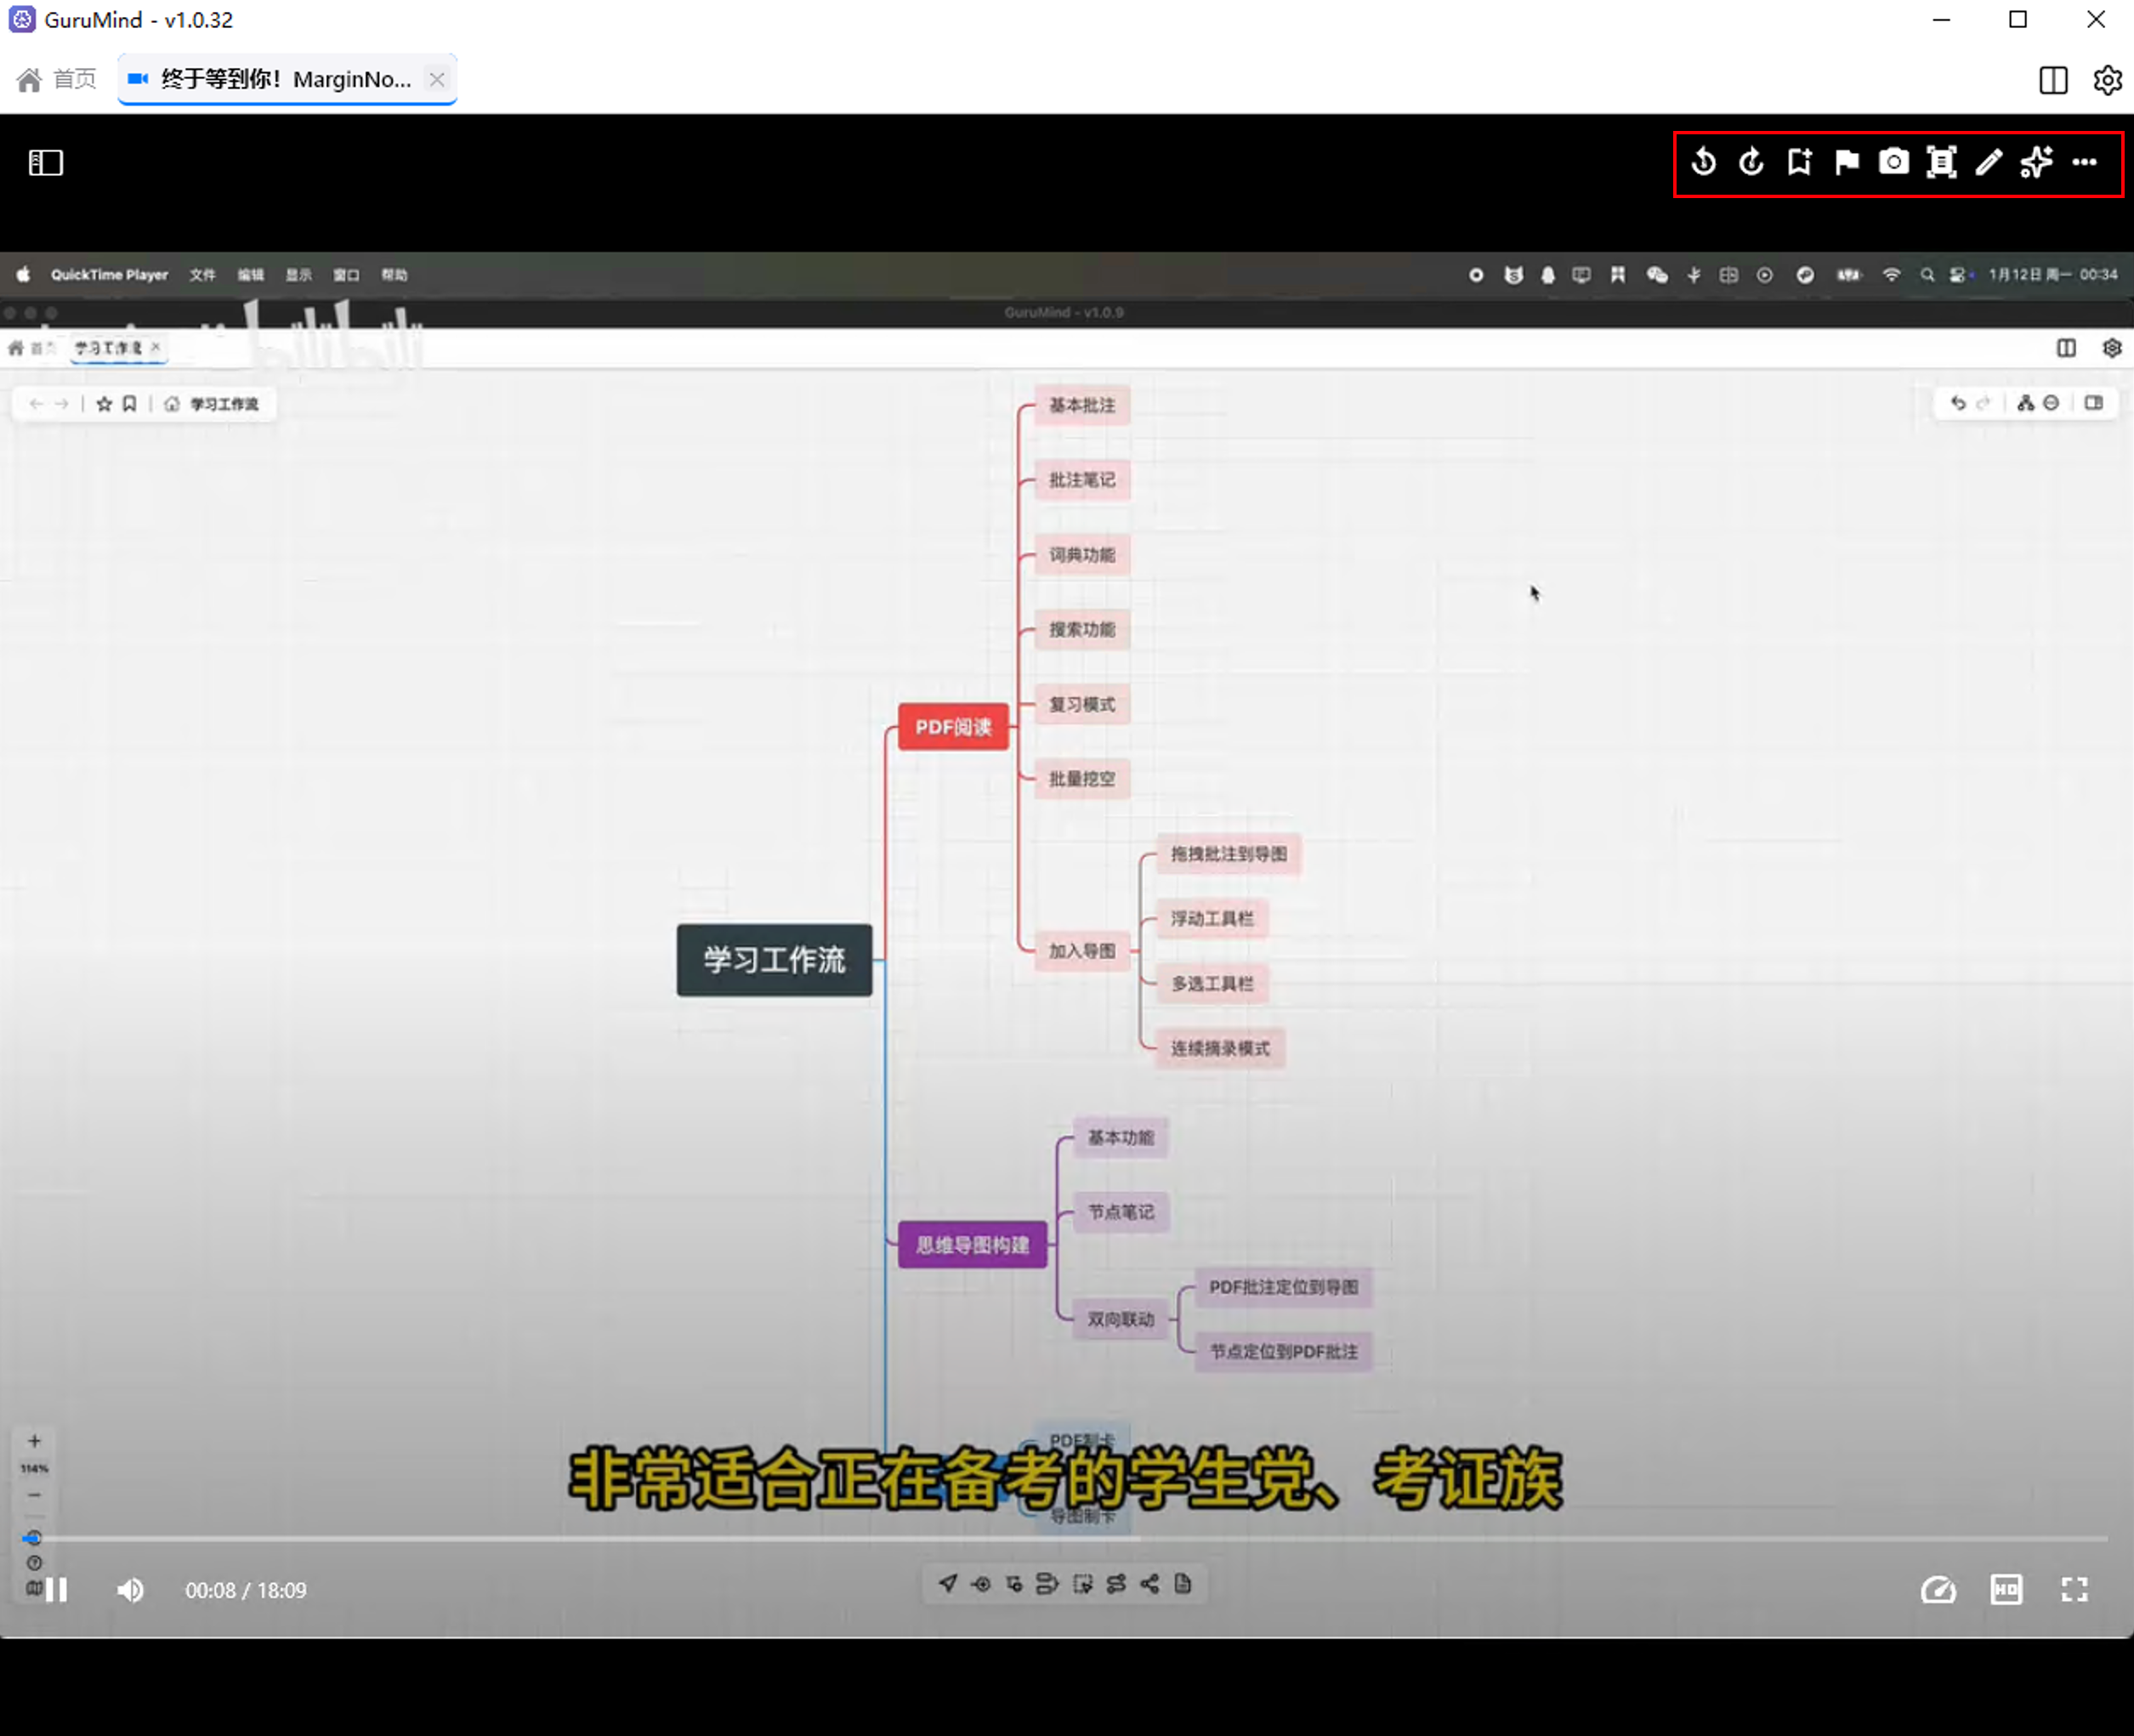Open the three-dot more options menu
Viewport: 2134px width, 1736px height.
pyautogui.click(x=2084, y=162)
